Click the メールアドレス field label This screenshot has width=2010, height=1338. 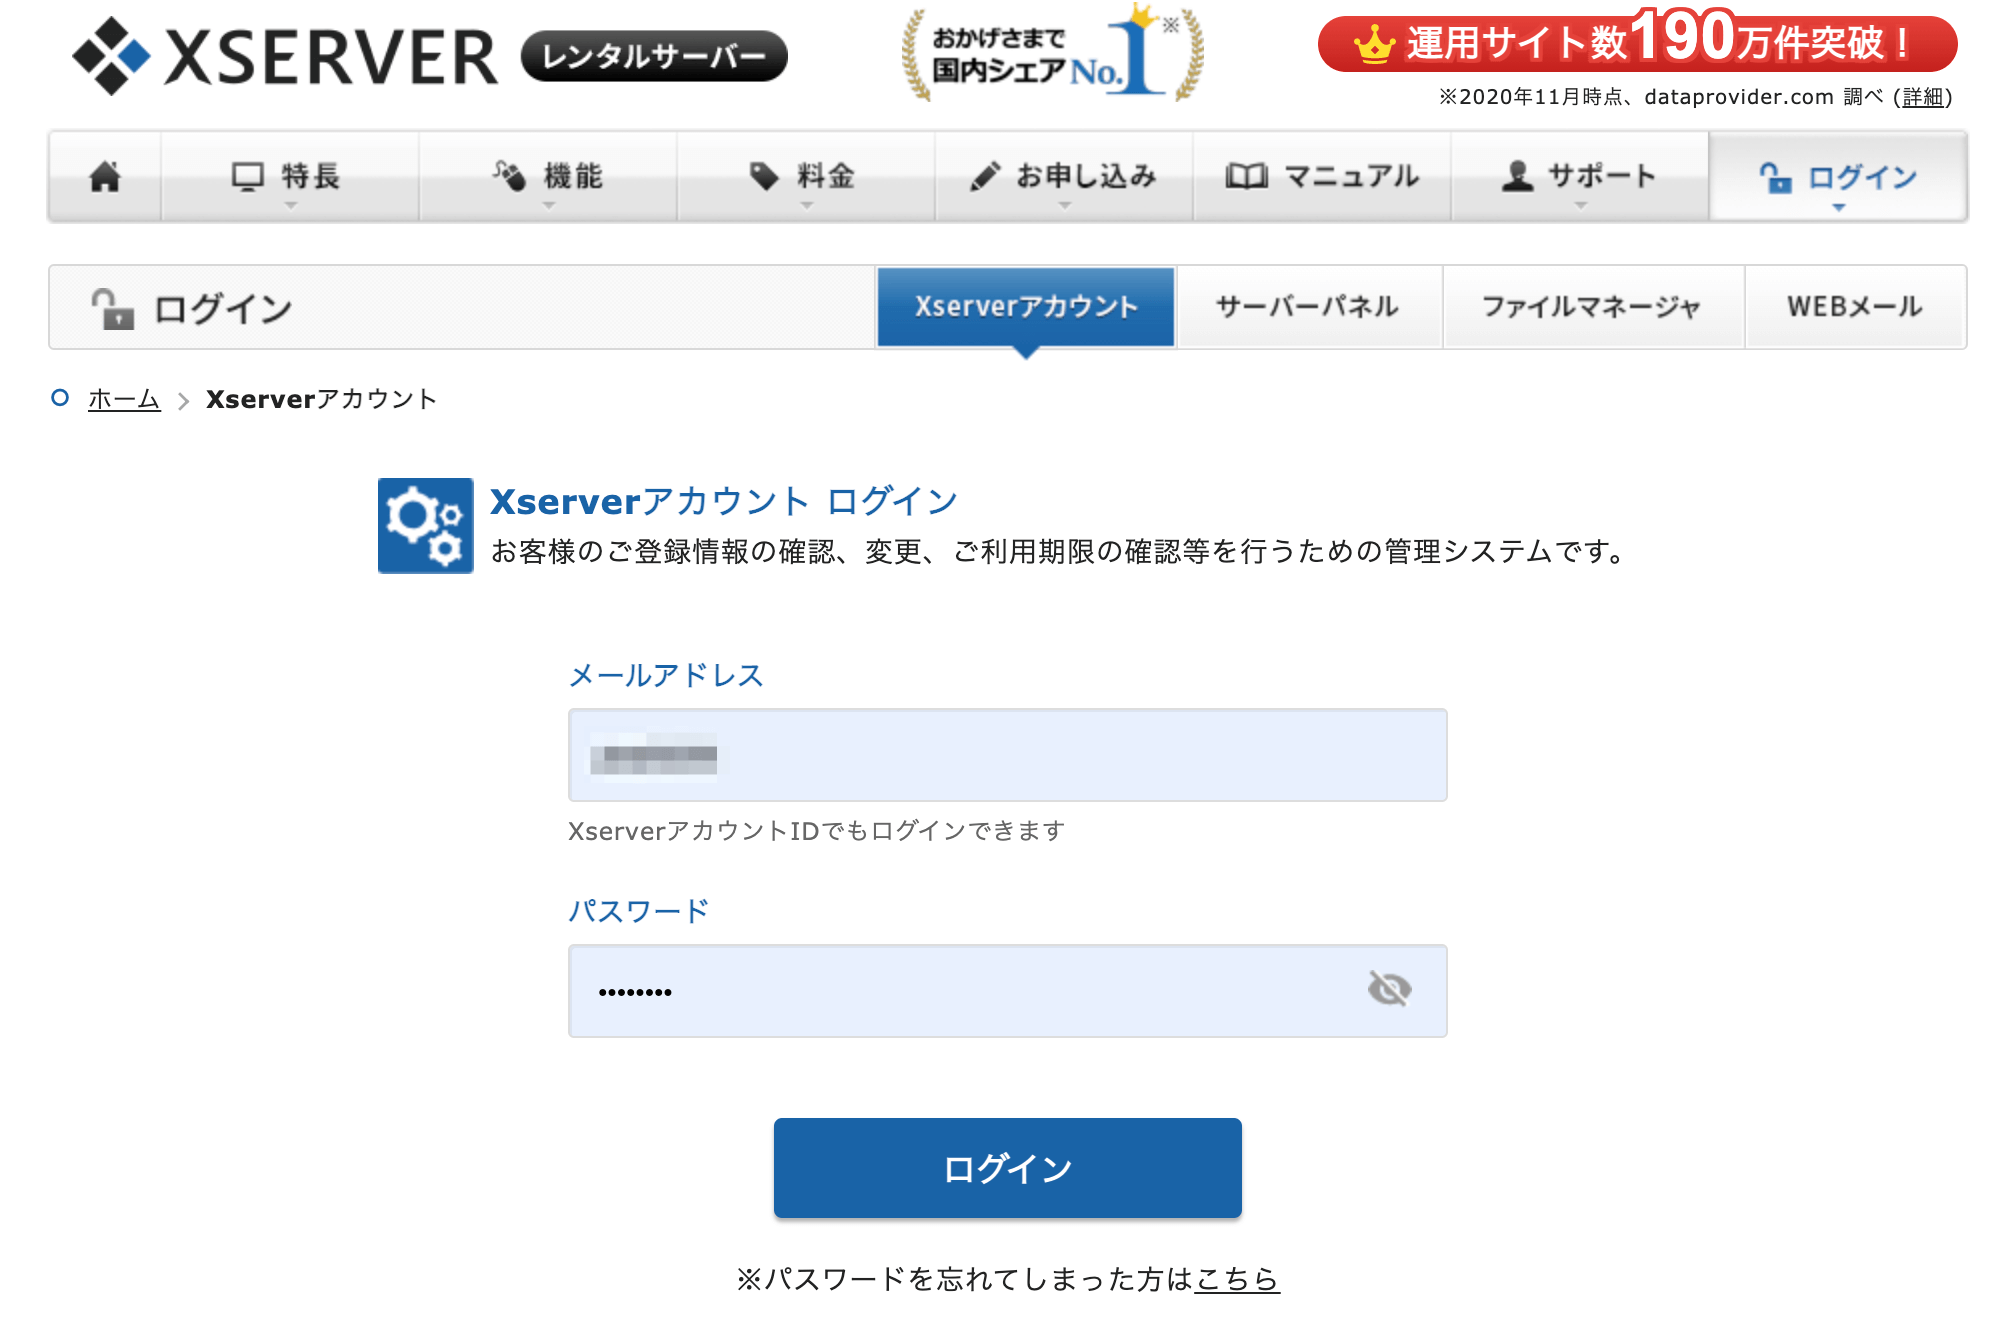[666, 675]
